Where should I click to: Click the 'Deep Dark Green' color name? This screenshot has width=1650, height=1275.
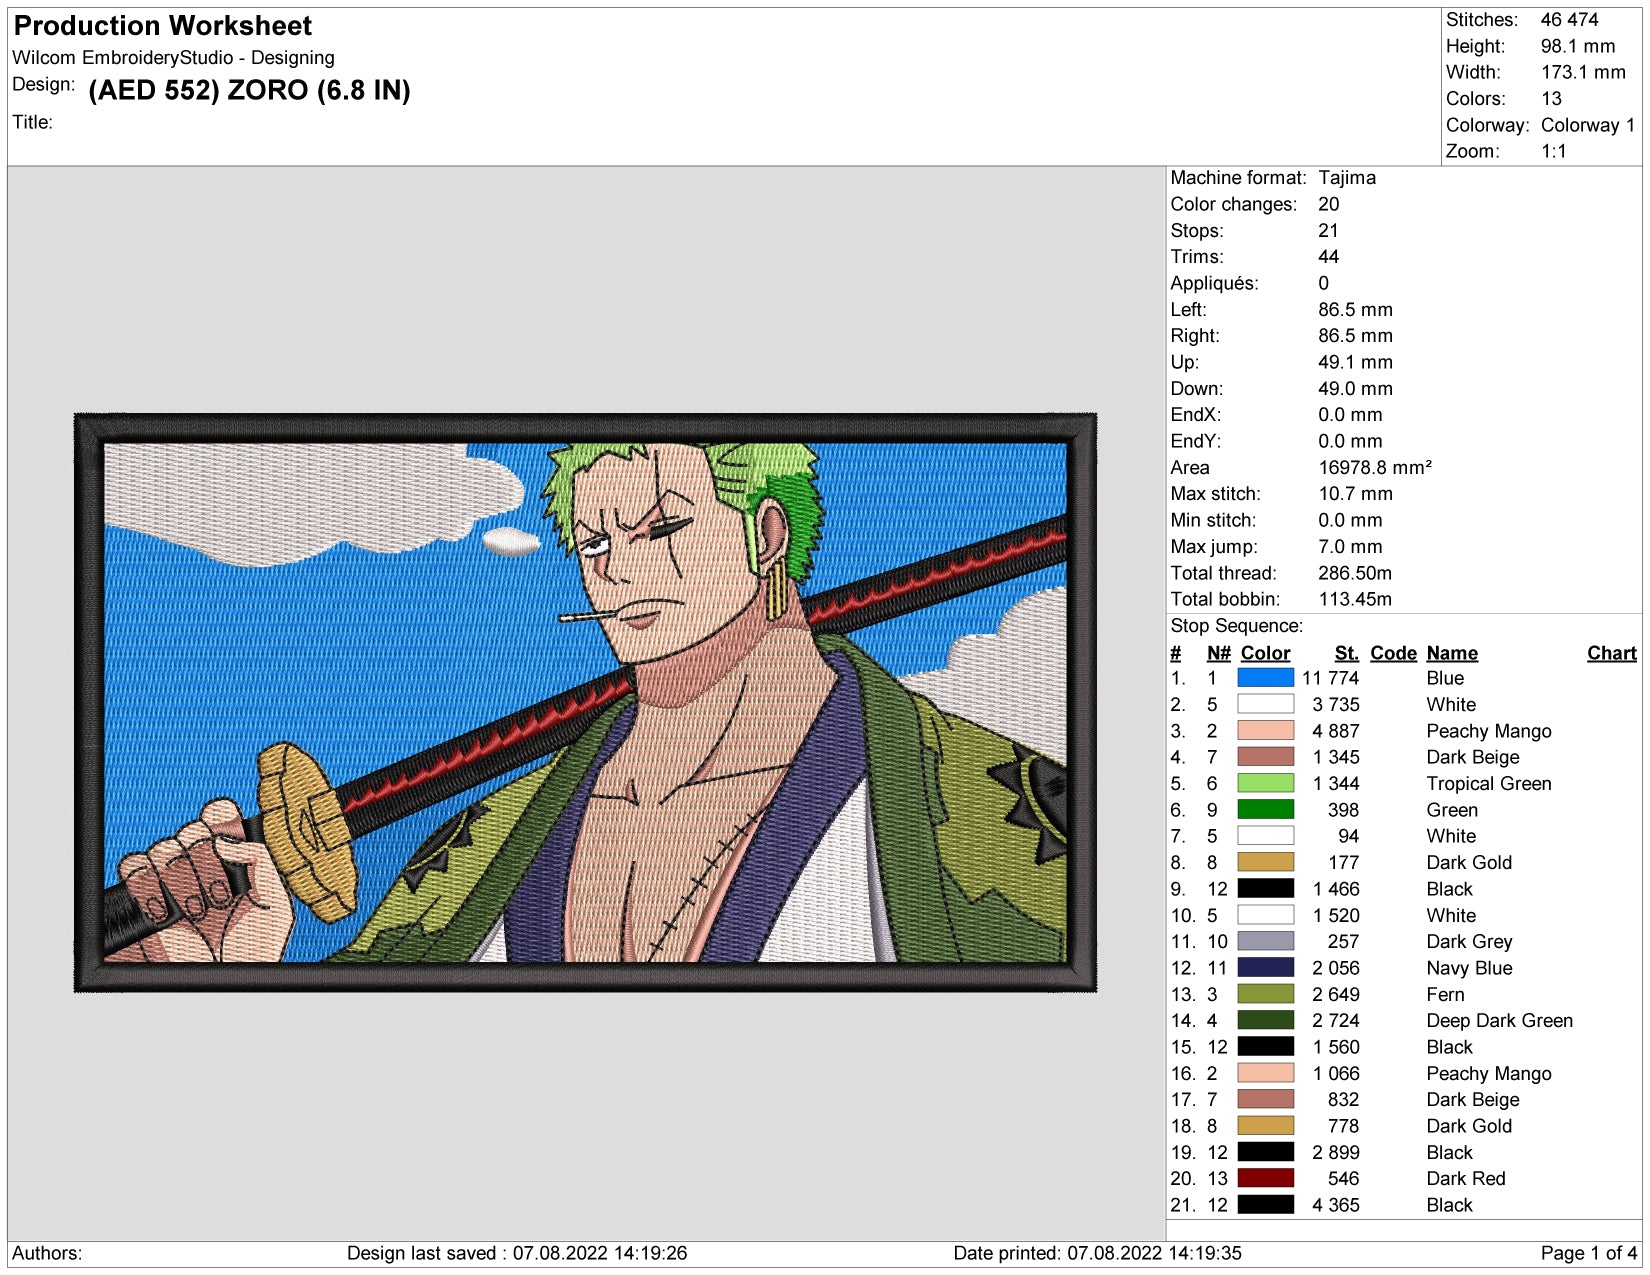pos(1499,1020)
